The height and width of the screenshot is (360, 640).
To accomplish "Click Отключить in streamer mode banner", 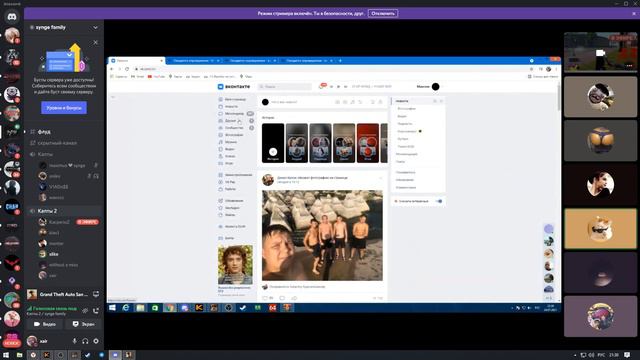I will pyautogui.click(x=383, y=13).
